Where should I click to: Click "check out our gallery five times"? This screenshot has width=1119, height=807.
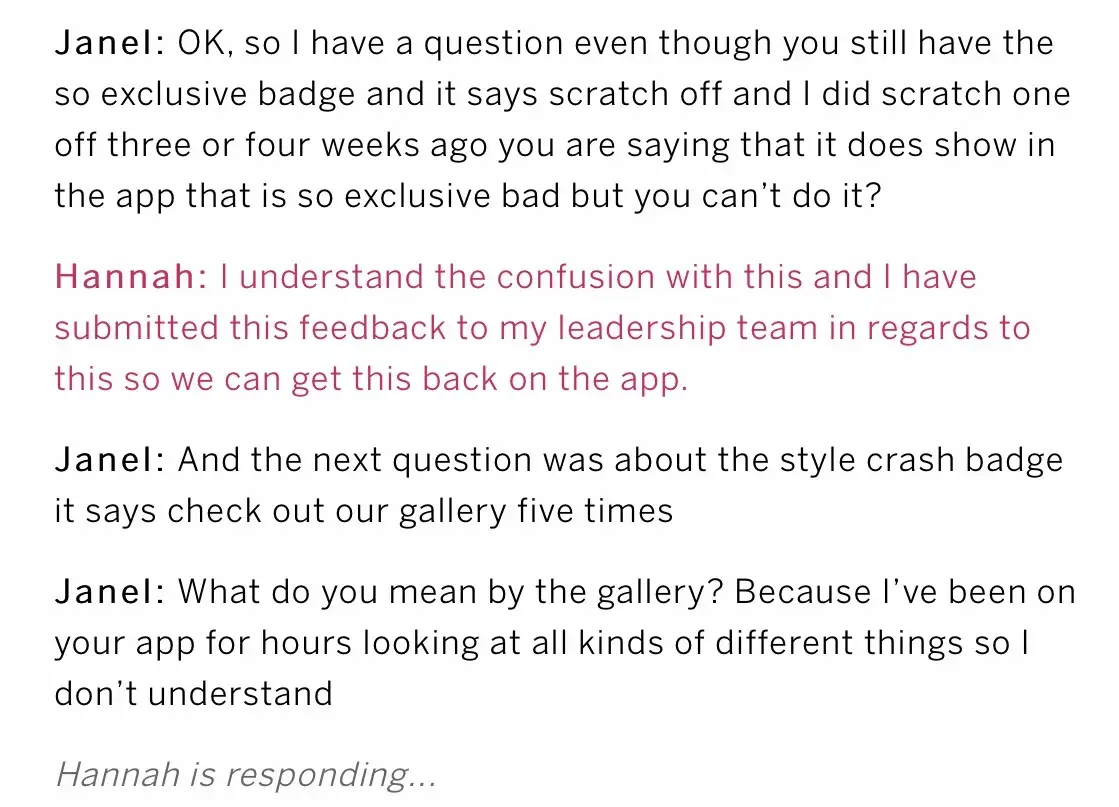coord(420,511)
